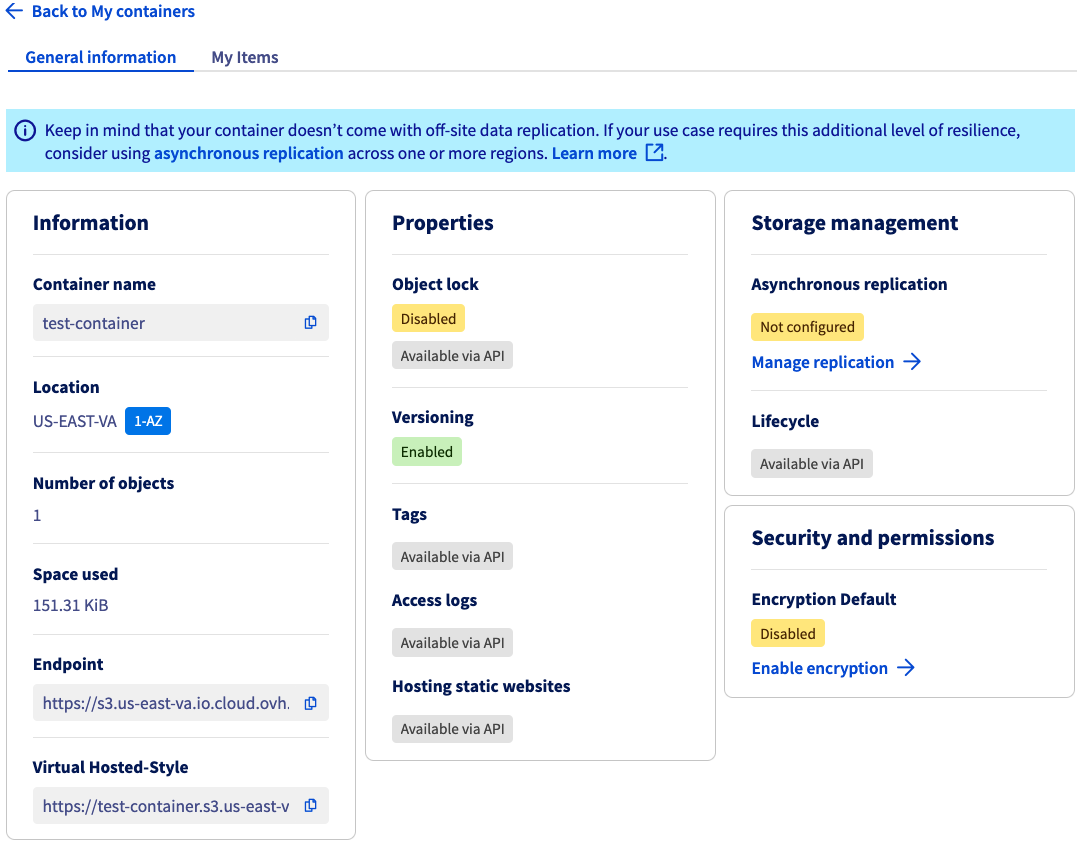Copy the container name using the copy icon
This screenshot has height=847, width=1084.
[x=311, y=322]
